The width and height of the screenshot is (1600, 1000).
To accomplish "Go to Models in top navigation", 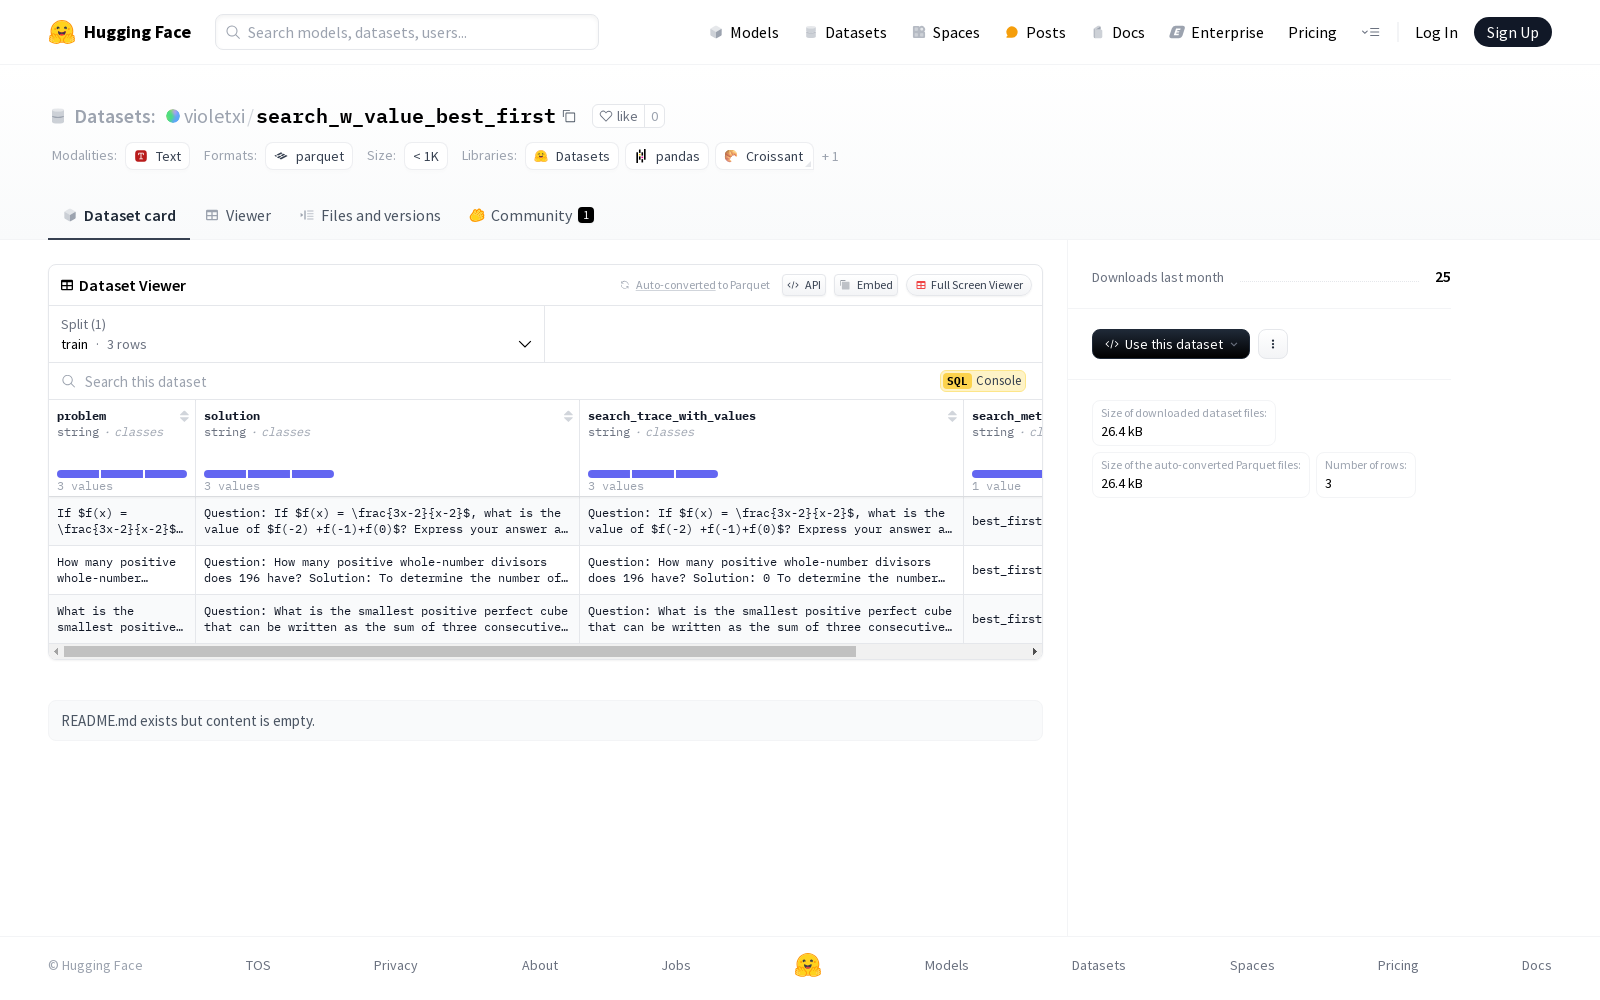I will click(744, 32).
